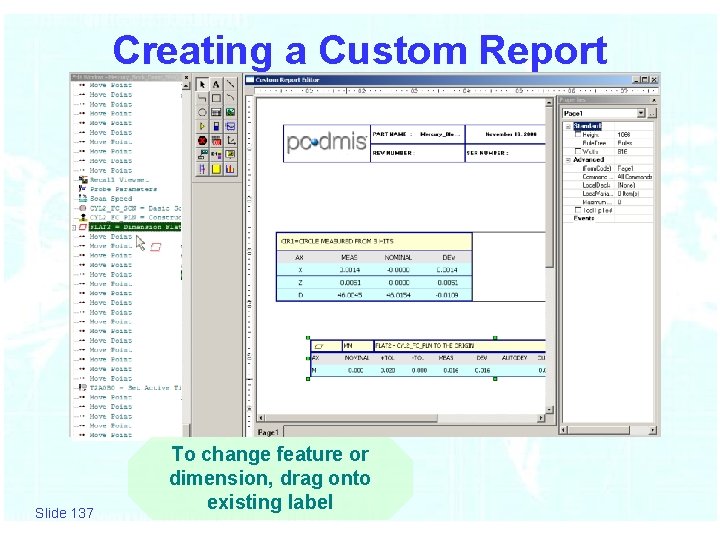Toggle checkbox beside Height property
The height and width of the screenshot is (540, 720).
578,135
